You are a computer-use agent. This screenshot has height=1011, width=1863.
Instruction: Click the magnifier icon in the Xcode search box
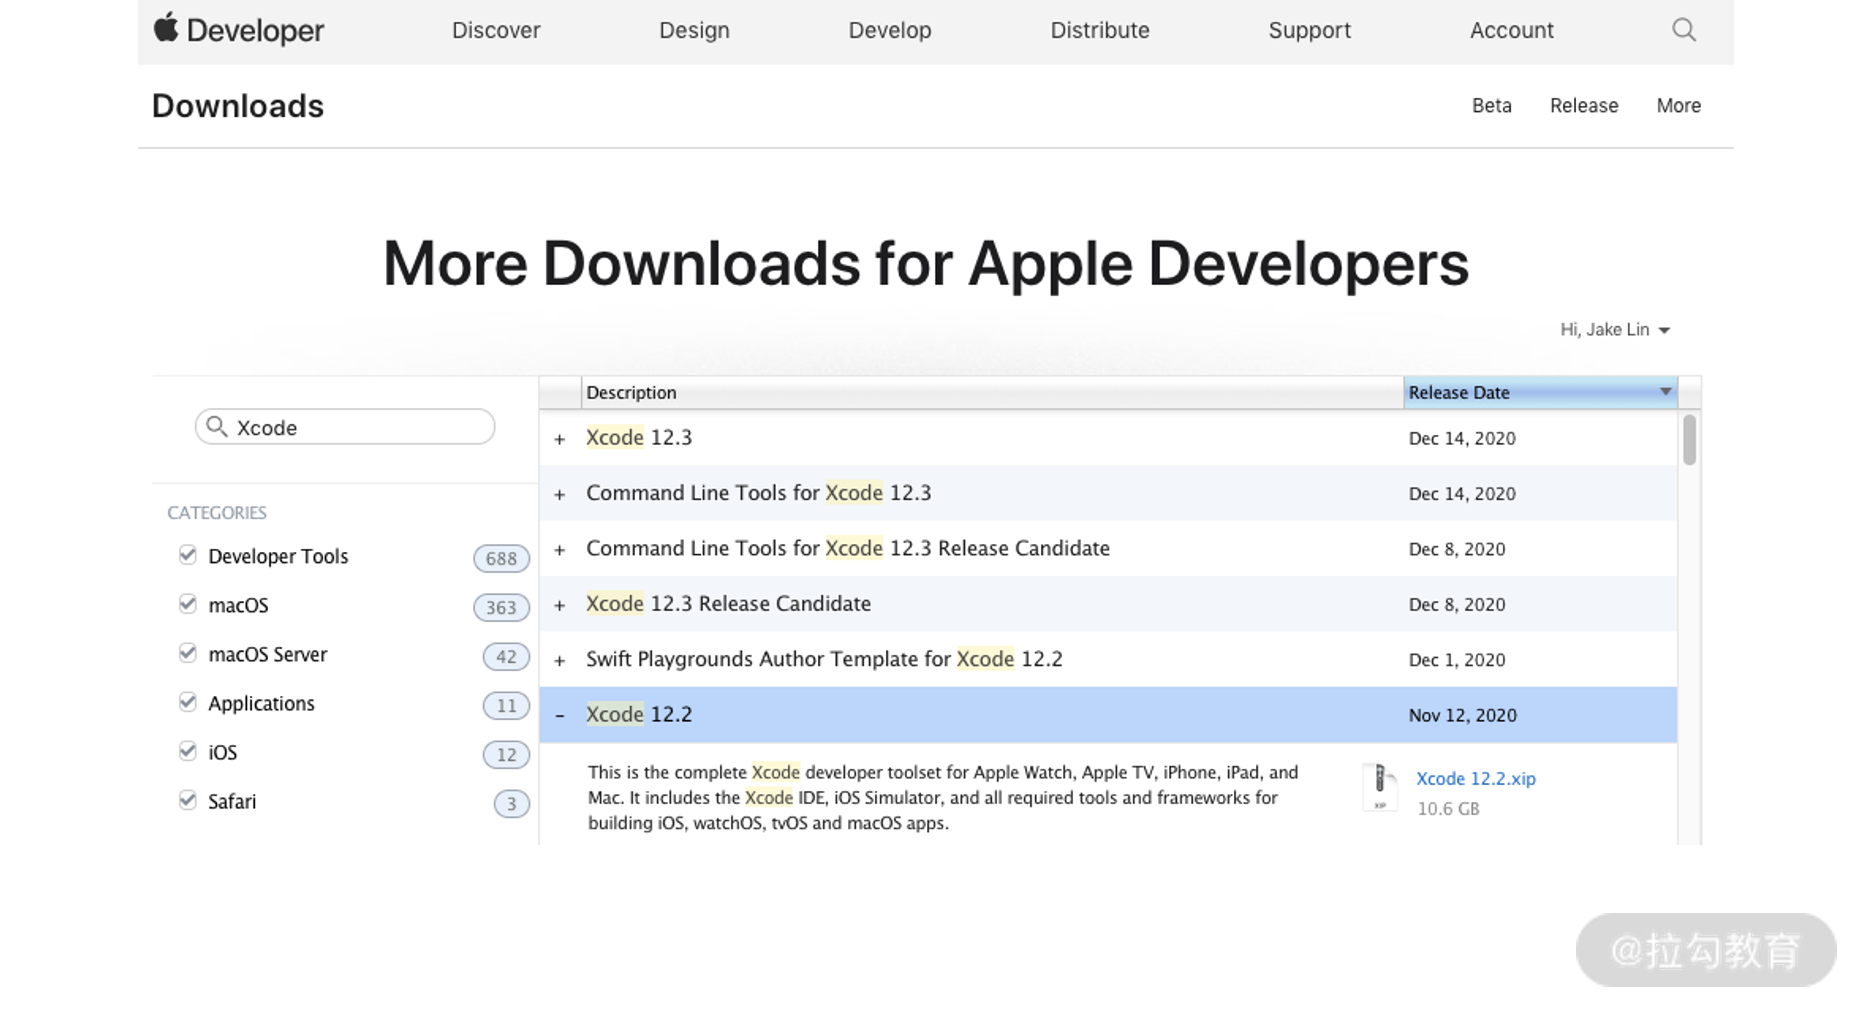click(216, 427)
